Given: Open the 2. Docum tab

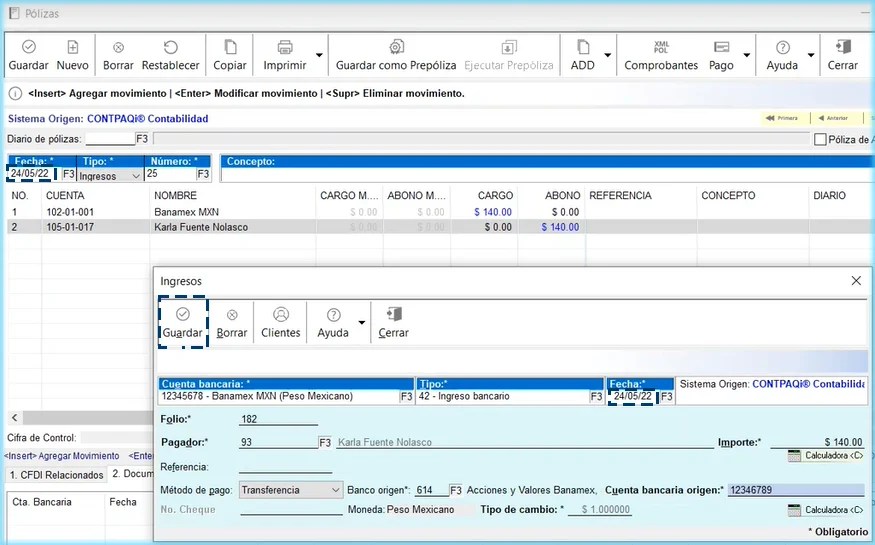Looking at the screenshot, I should coord(132,474).
